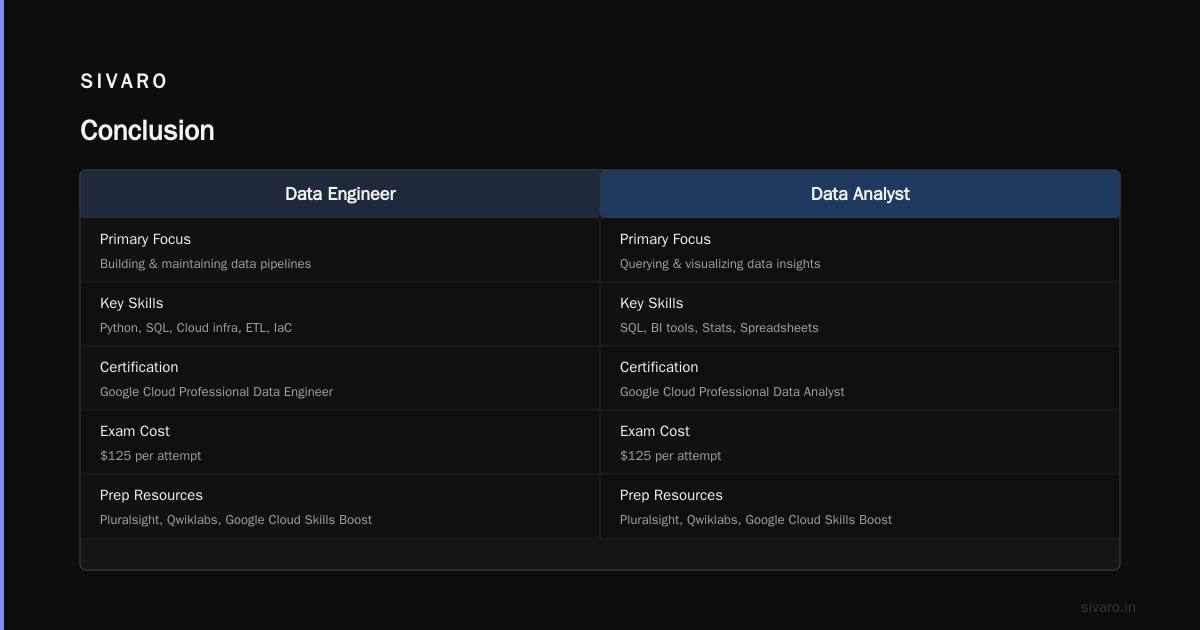Click Exam Cost label under Data Engineer
Image resolution: width=1200 pixels, height=630 pixels.
[x=135, y=431]
